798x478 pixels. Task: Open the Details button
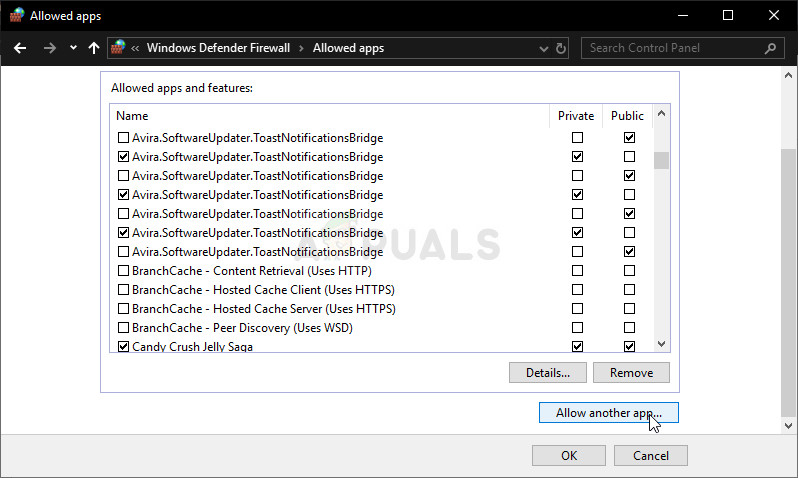(547, 373)
